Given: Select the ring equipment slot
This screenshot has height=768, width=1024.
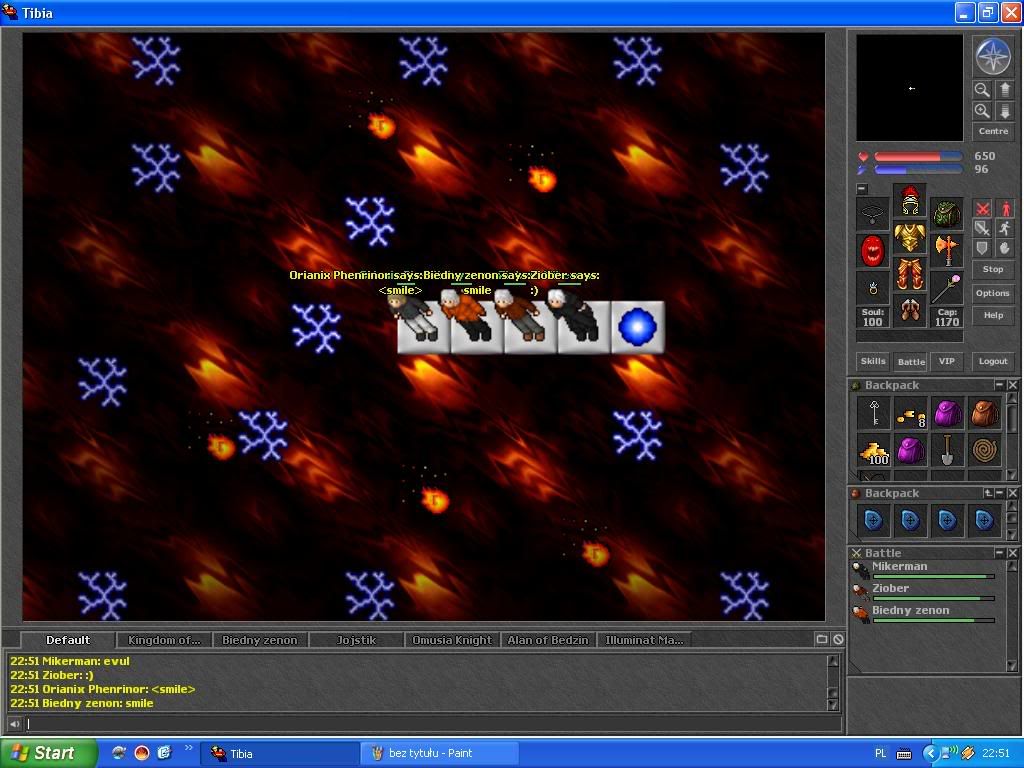Looking at the screenshot, I should pos(872,287).
